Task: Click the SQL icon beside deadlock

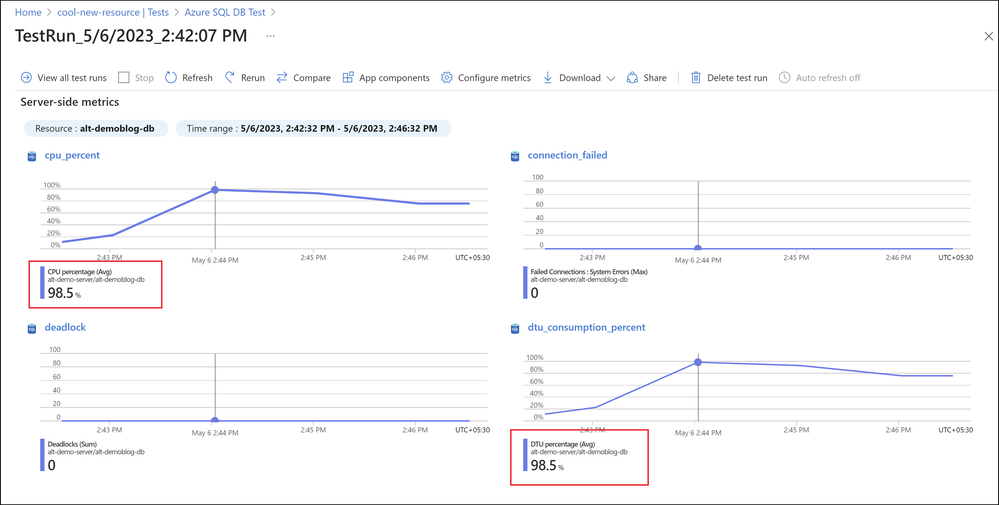Action: pos(32,328)
